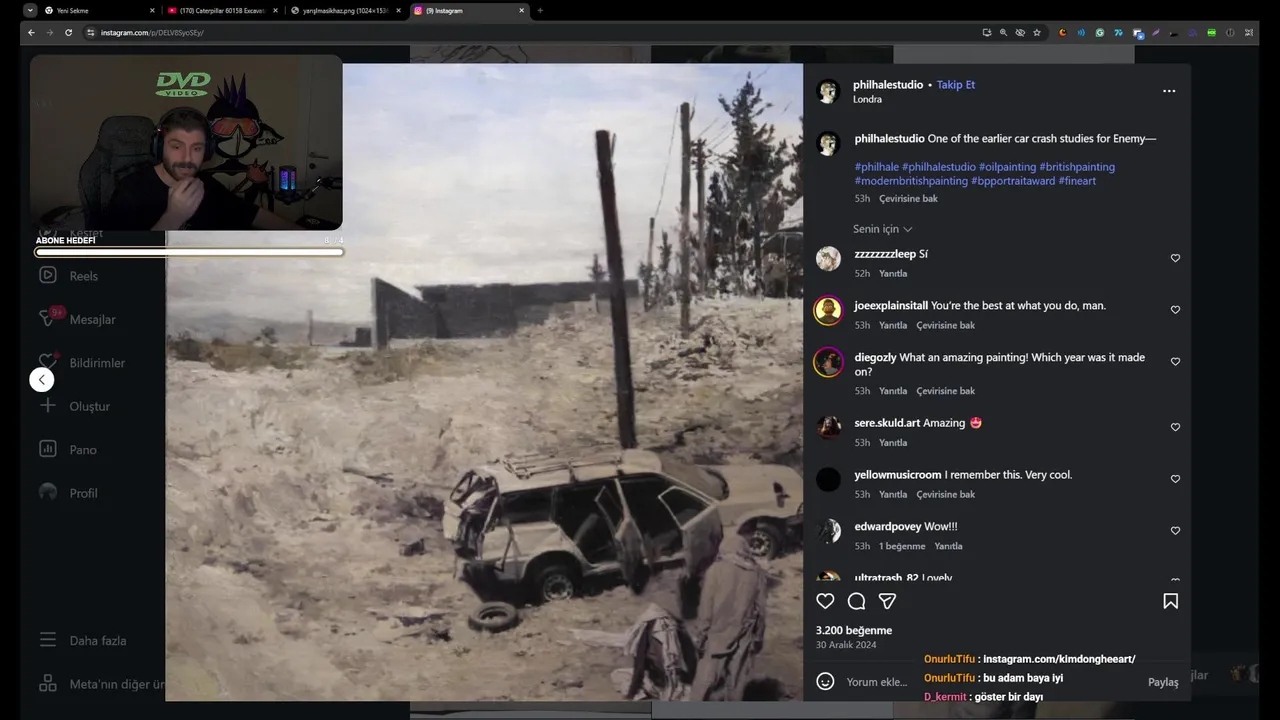The height and width of the screenshot is (720, 1280).
Task: Reload the Instagram page
Action: click(68, 32)
